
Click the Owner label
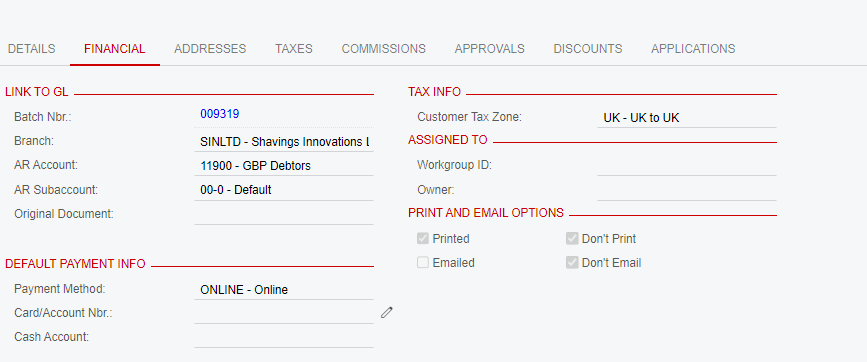coord(436,190)
